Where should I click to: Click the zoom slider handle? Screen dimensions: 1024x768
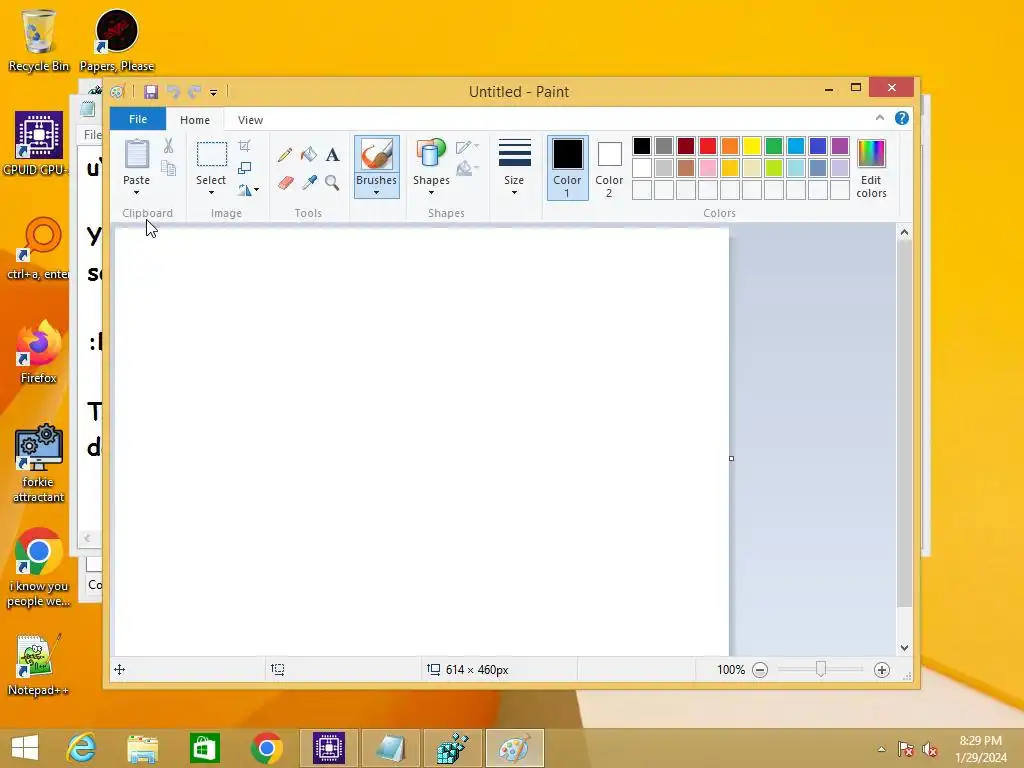pyautogui.click(x=820, y=669)
